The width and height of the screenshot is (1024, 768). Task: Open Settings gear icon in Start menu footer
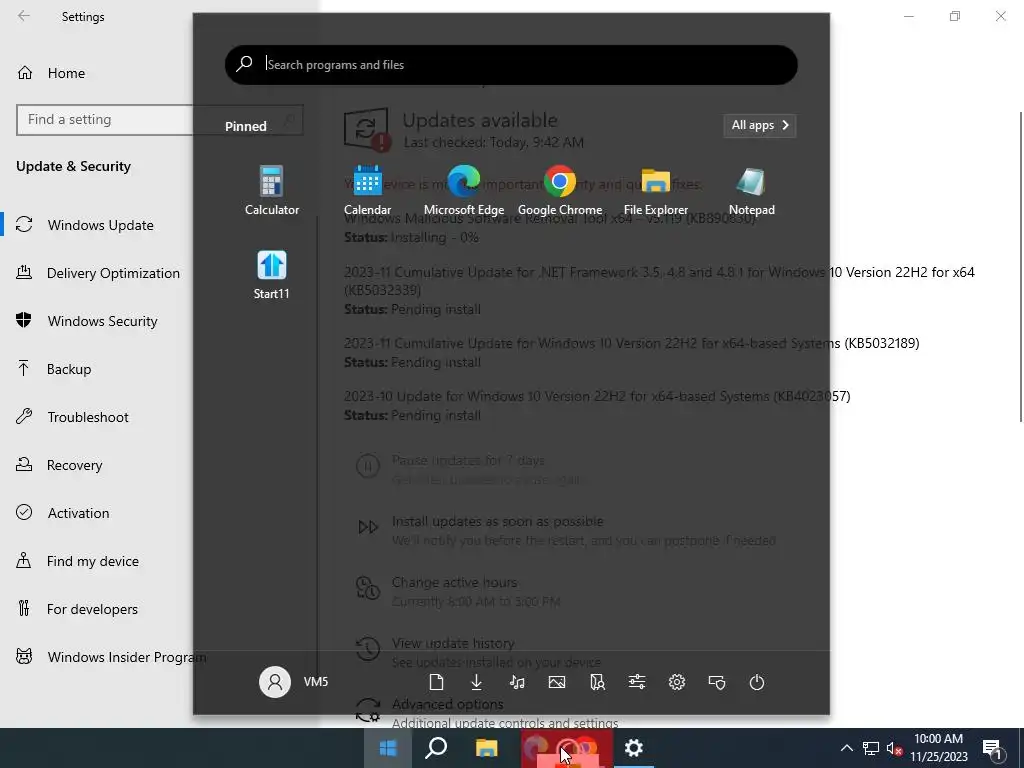677,682
